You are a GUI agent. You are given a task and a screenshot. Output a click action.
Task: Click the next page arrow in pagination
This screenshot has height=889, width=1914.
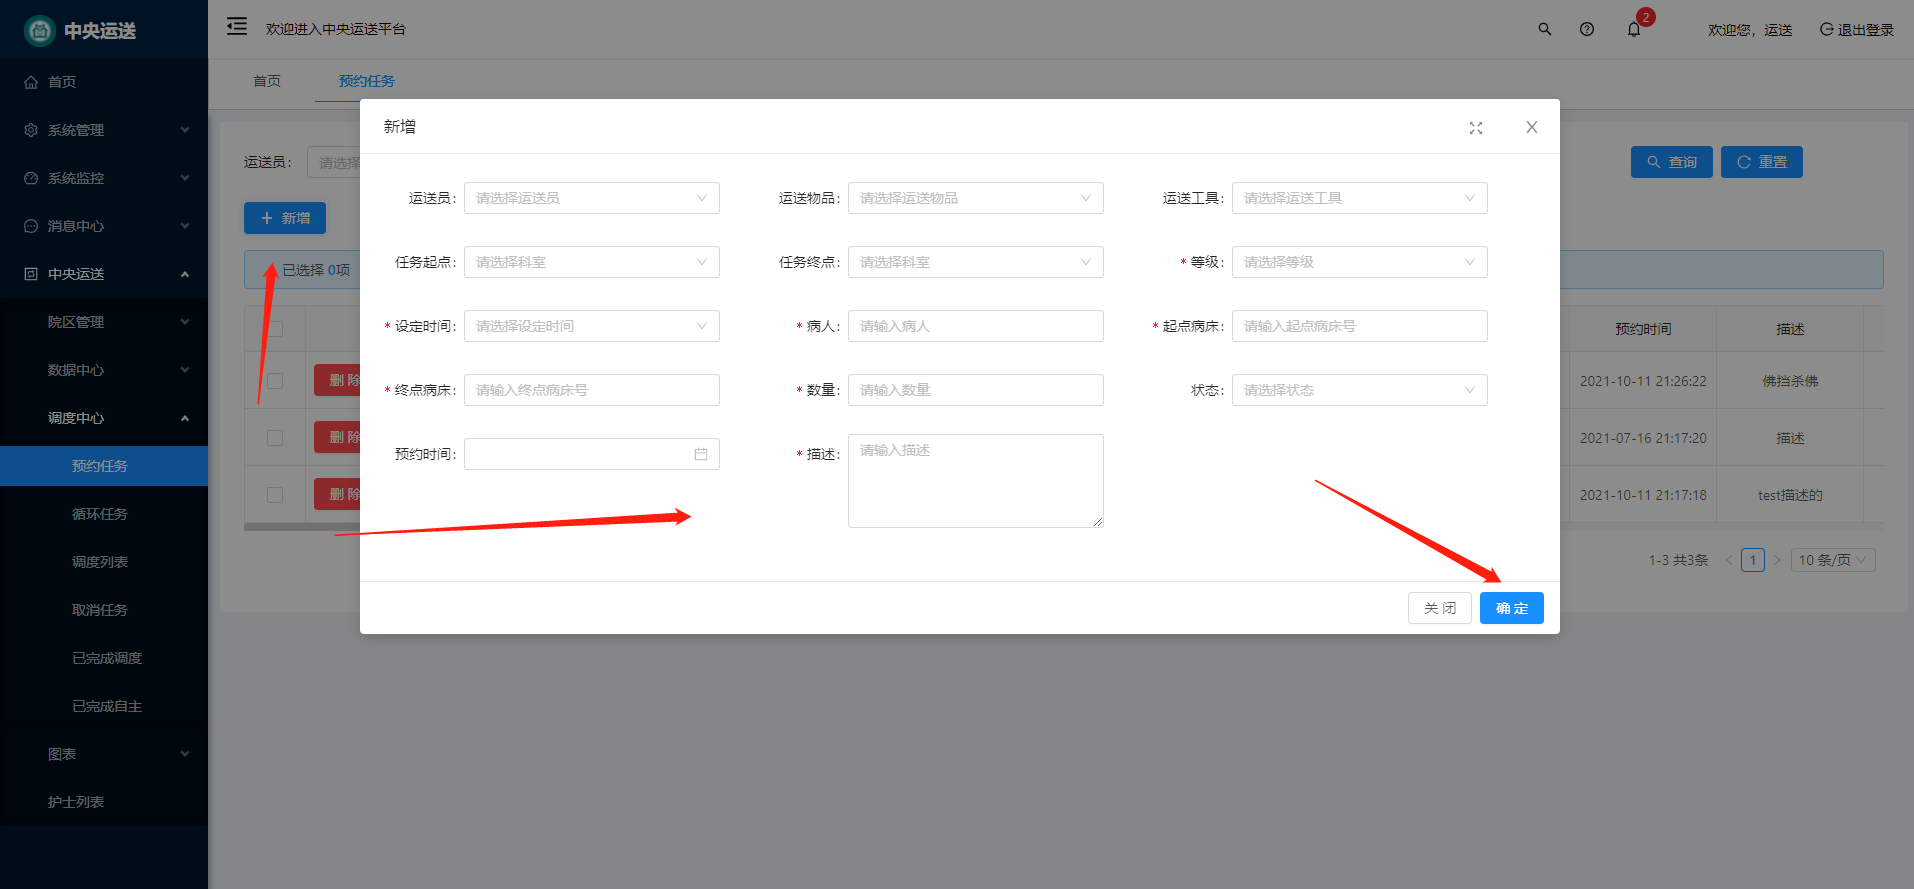[1777, 560]
